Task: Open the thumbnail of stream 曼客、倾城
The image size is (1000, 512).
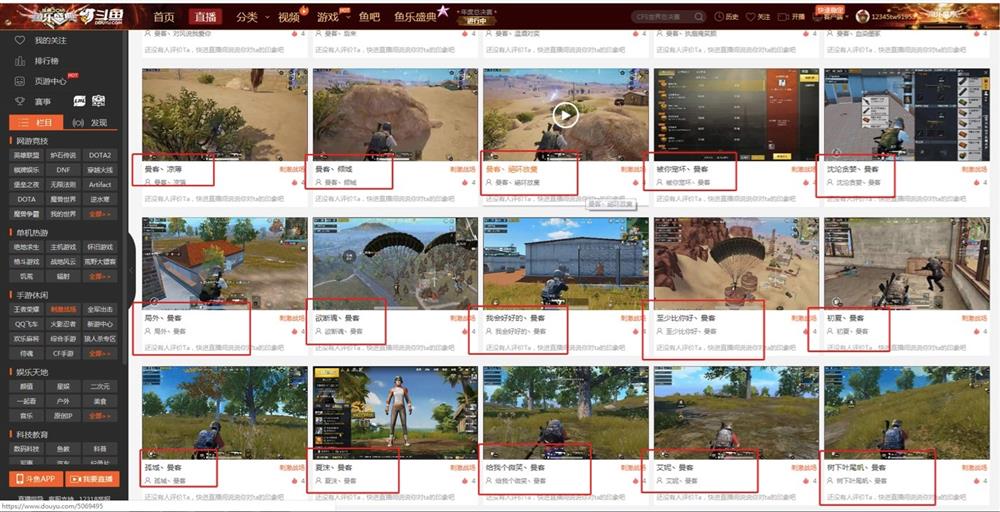Action: tap(395, 115)
